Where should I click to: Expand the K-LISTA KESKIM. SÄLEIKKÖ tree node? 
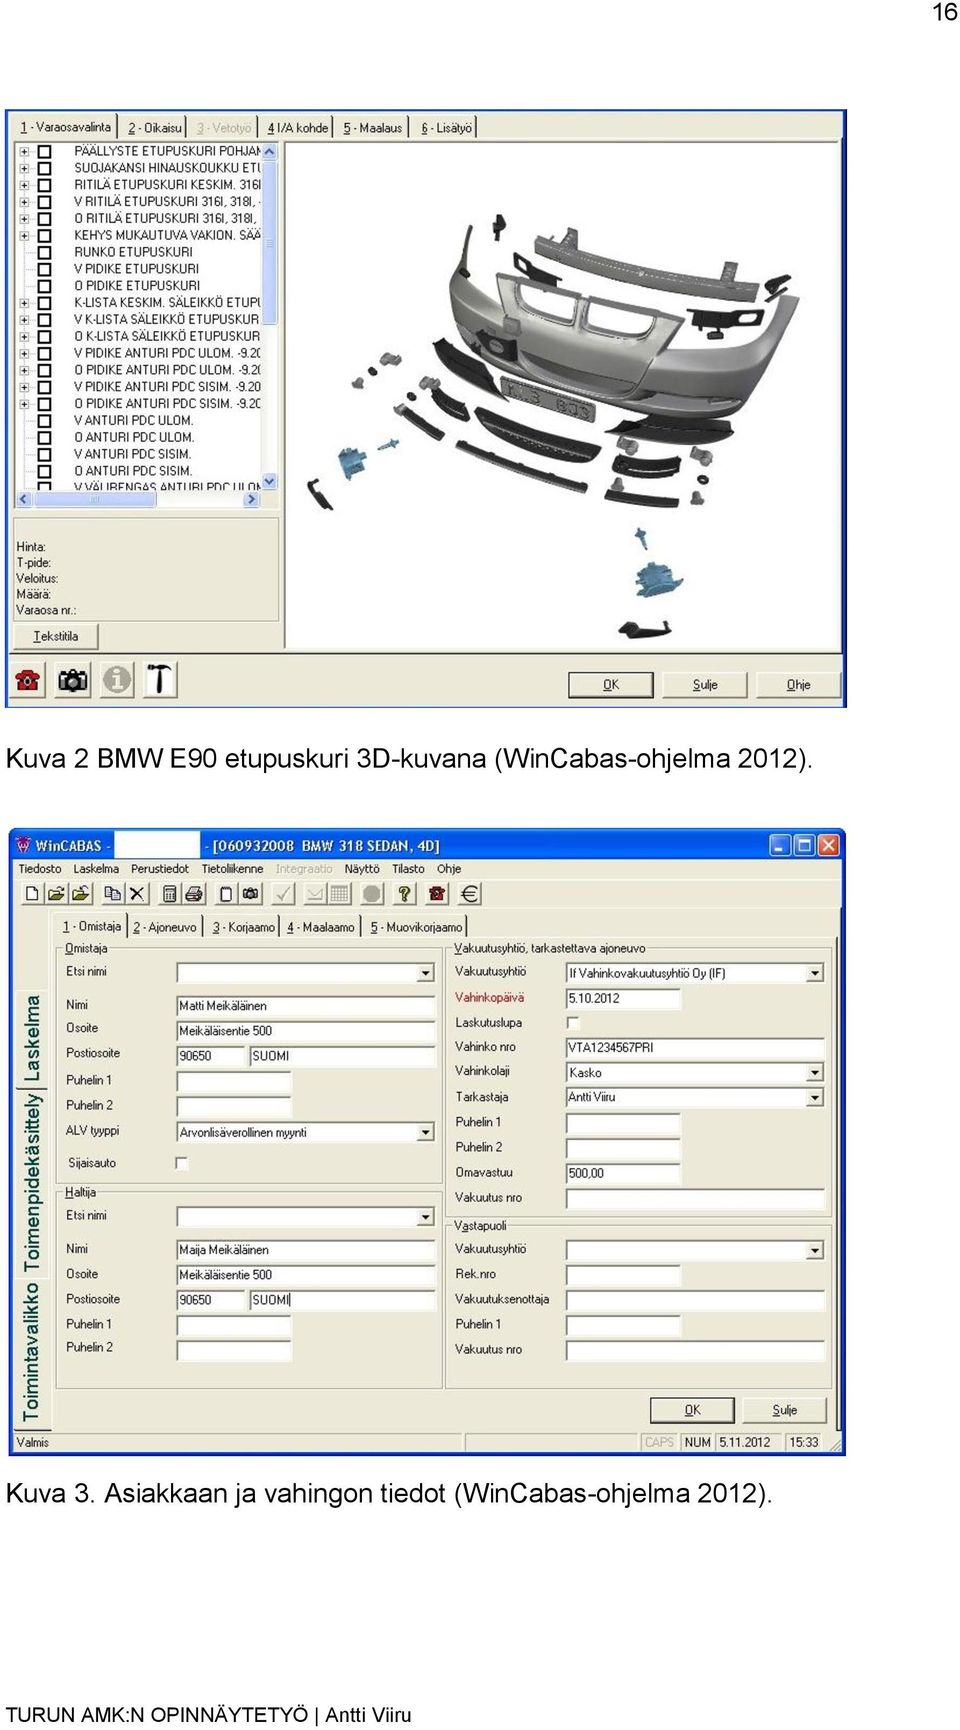tap(24, 303)
